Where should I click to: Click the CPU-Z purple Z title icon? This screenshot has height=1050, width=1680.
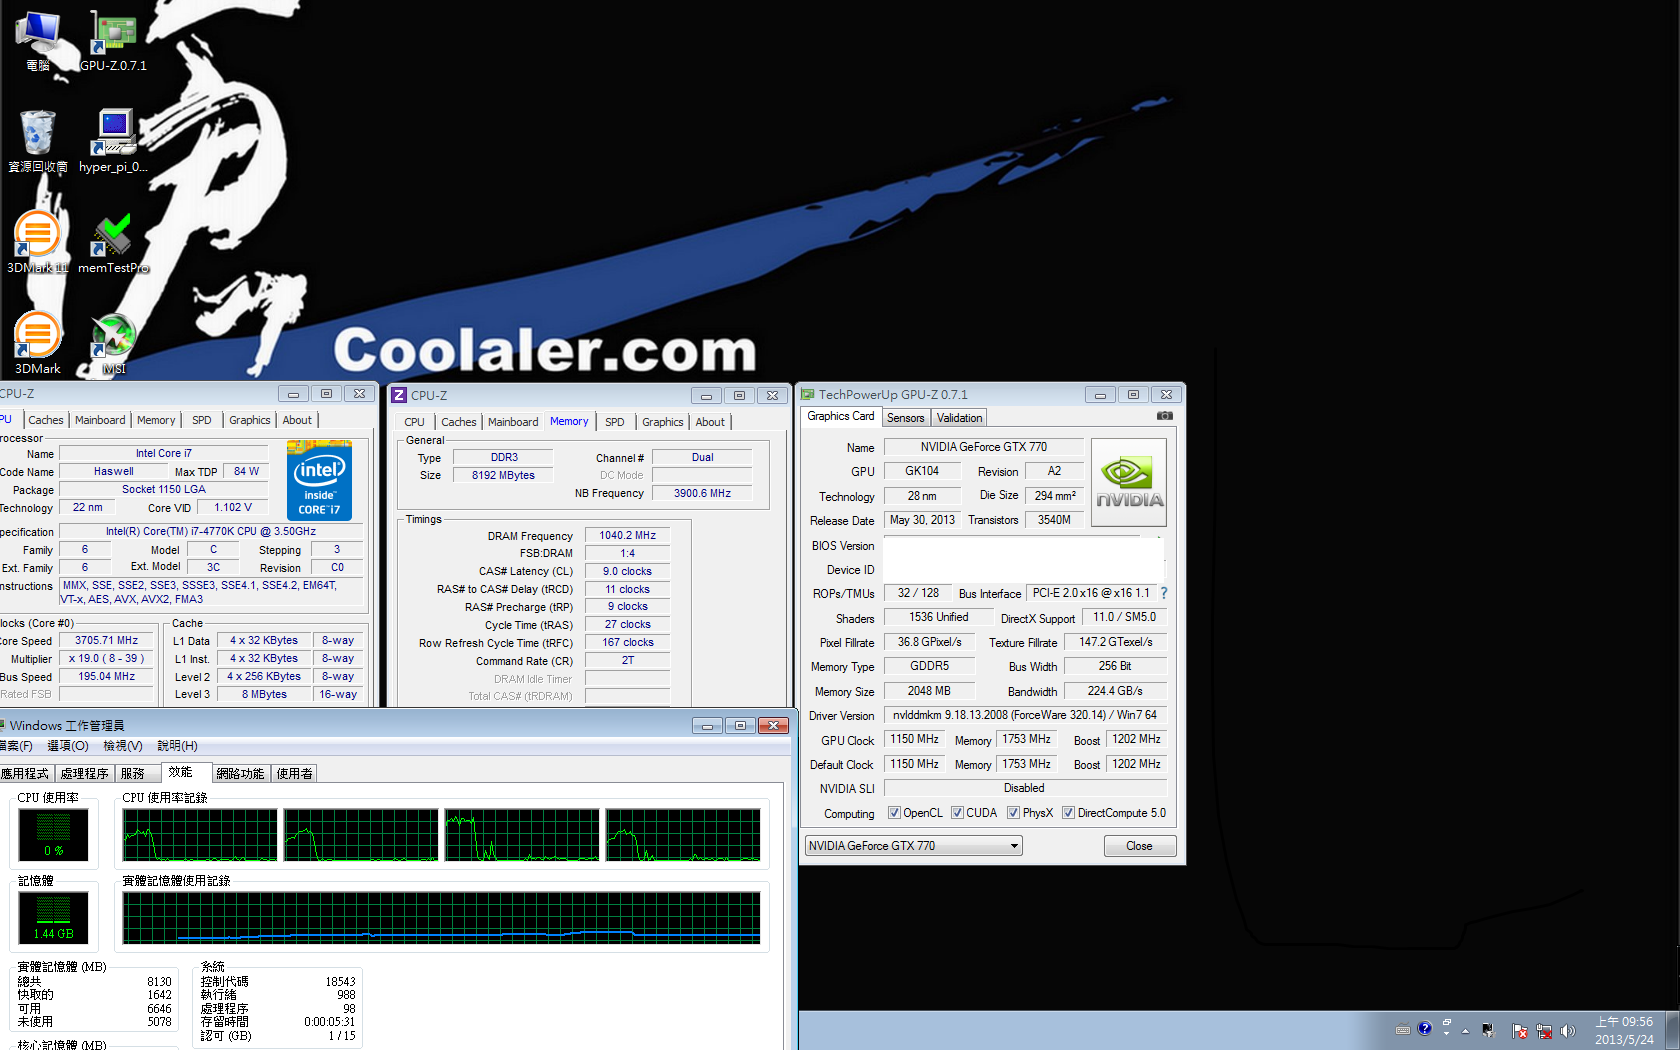click(x=399, y=395)
